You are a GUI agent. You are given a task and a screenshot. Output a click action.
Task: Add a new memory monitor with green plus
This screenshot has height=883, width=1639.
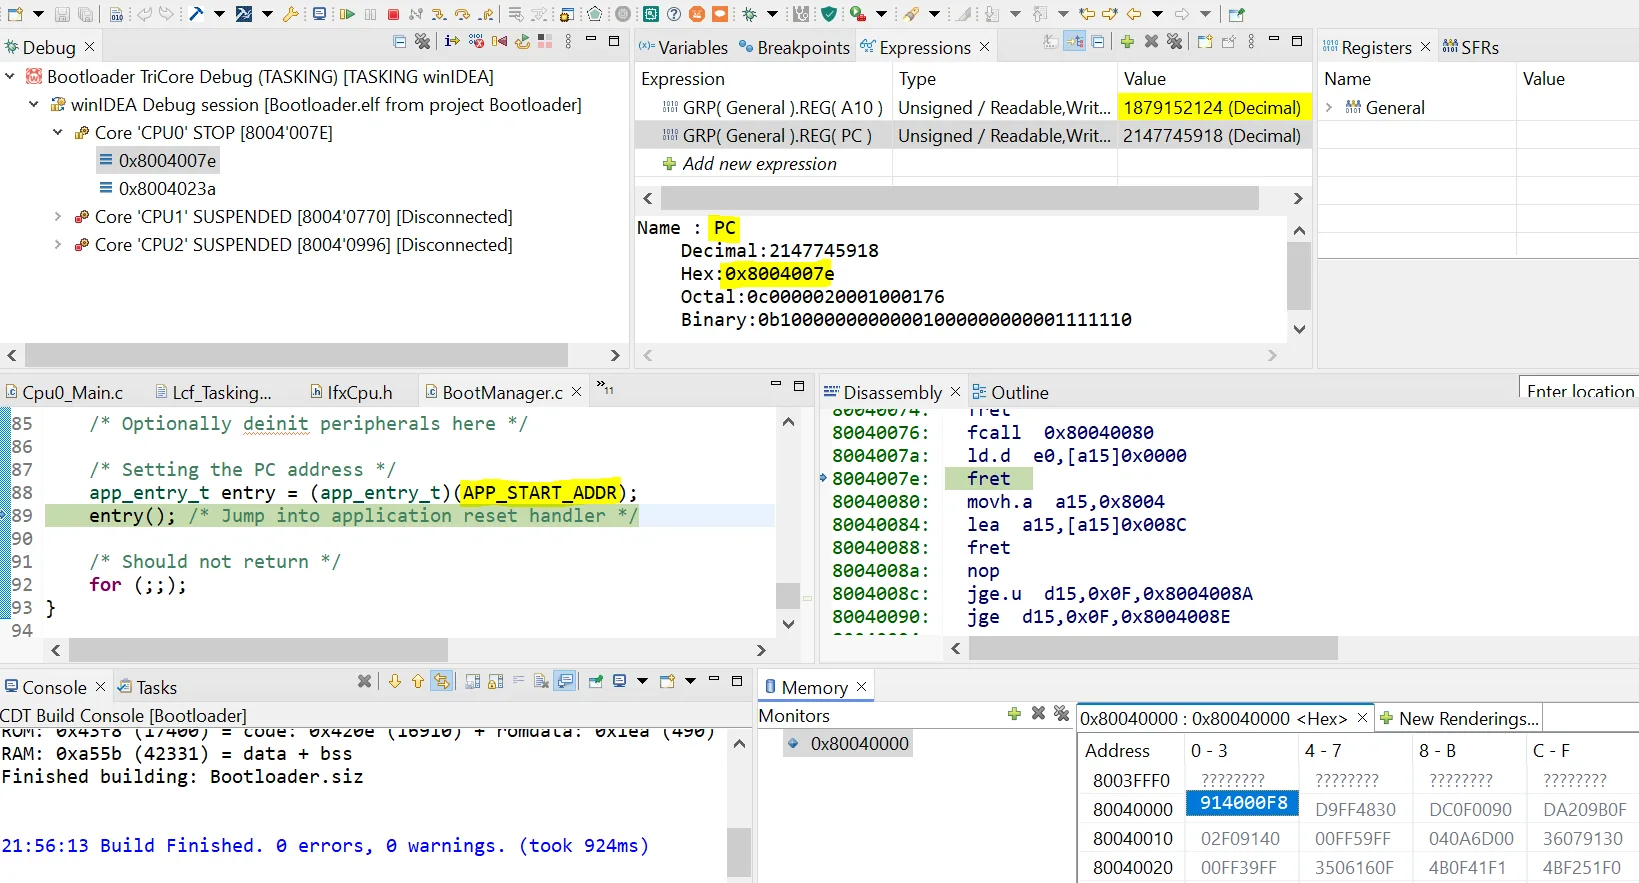pyautogui.click(x=1014, y=713)
